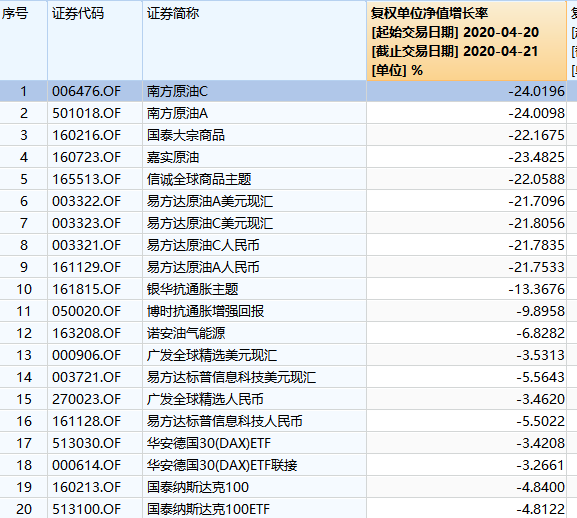Click the value -21.7835

coord(537,245)
